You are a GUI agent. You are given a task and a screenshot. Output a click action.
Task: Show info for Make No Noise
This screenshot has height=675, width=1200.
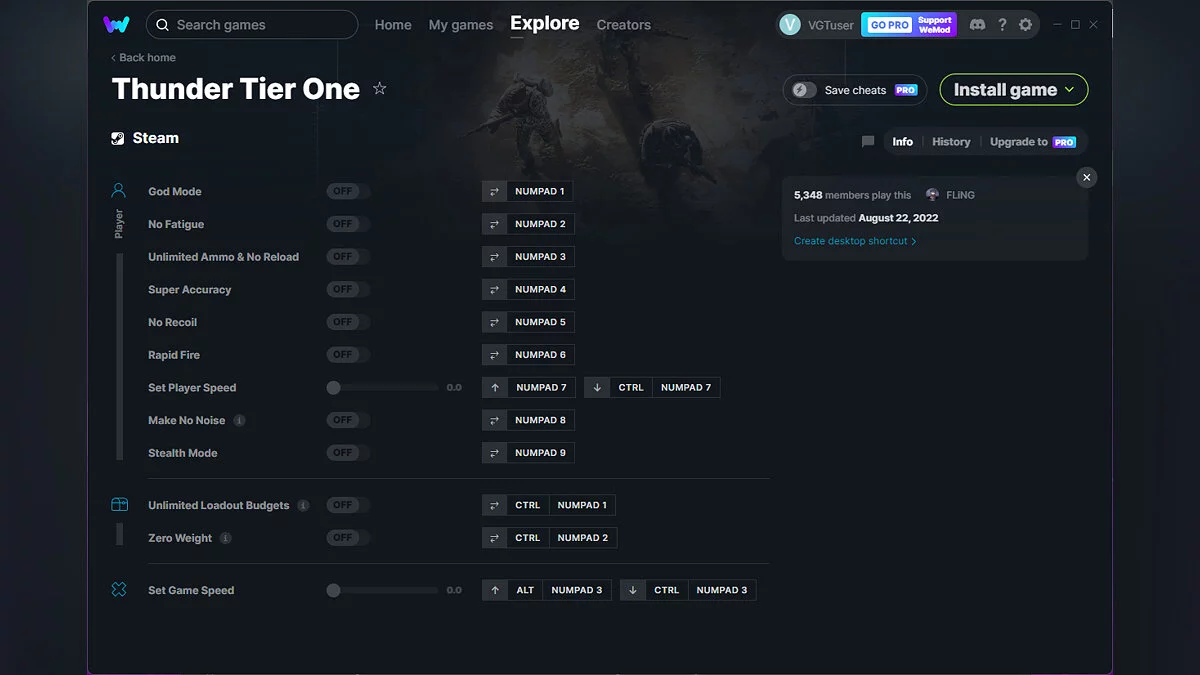click(239, 420)
